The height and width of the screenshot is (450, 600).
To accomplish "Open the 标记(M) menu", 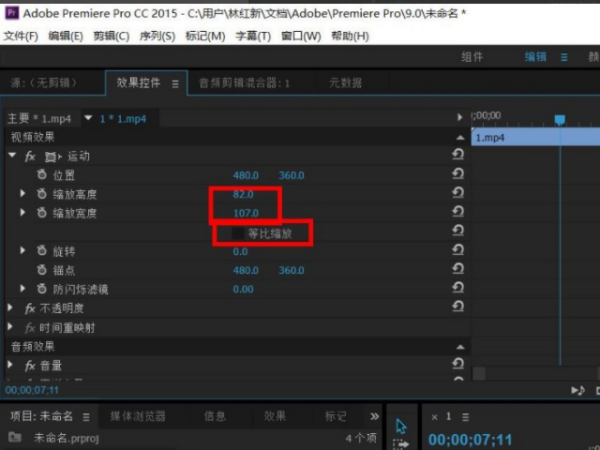I will 205,36.
